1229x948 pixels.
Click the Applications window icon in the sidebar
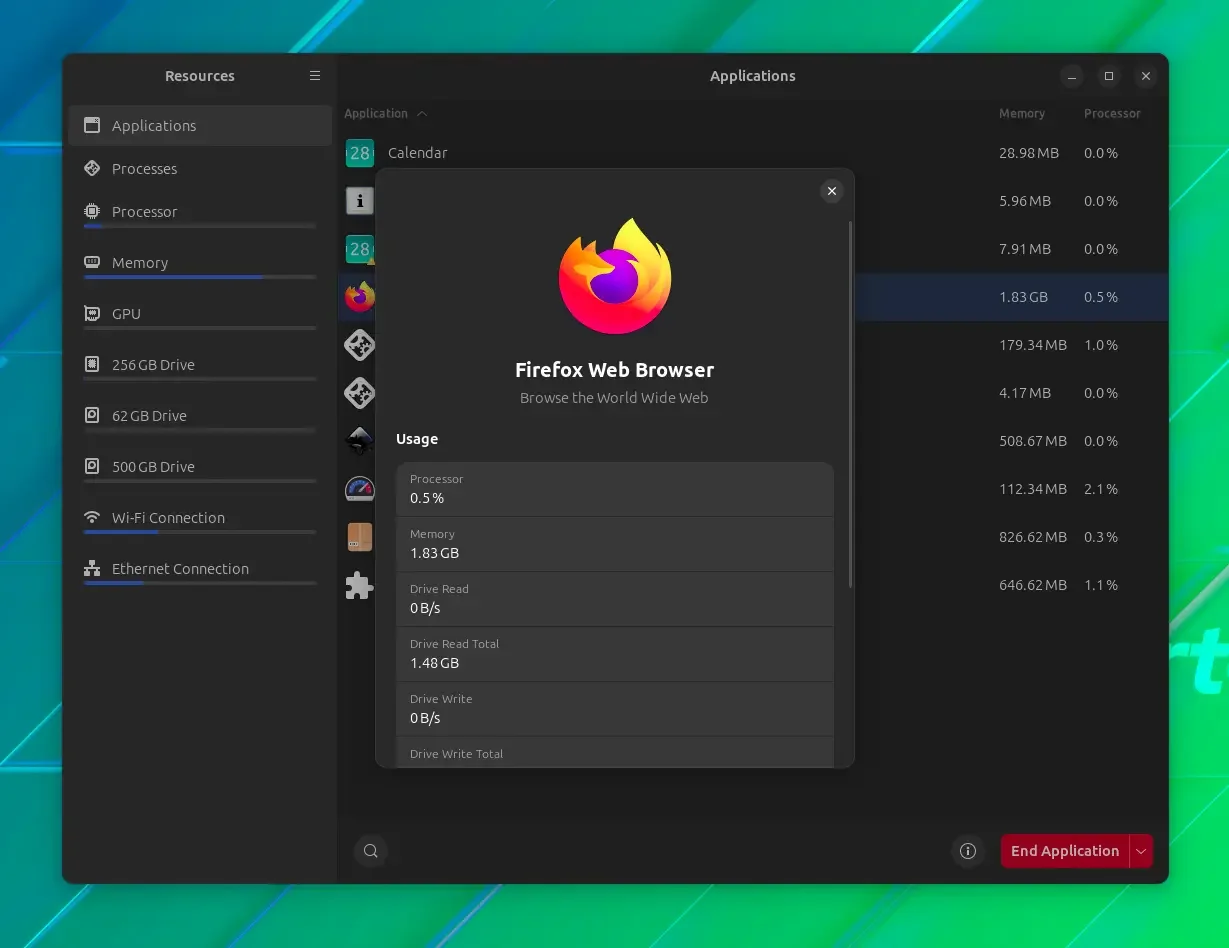92,126
